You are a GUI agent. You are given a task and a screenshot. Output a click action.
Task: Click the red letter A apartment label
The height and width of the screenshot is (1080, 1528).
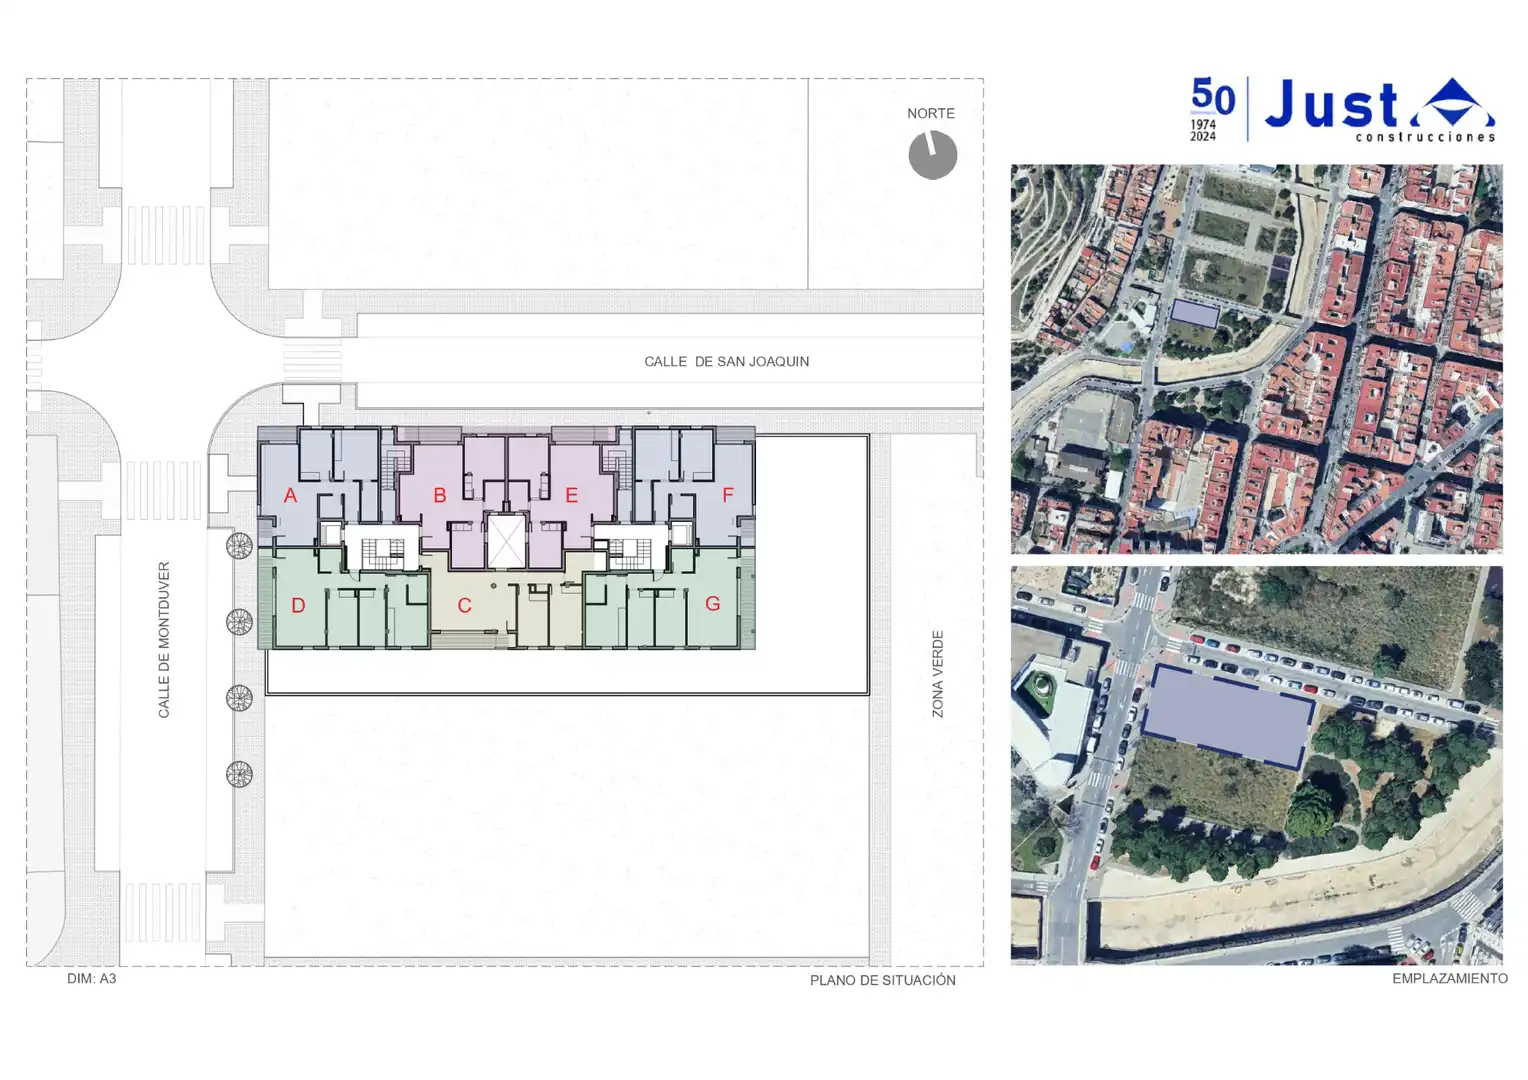291,495
